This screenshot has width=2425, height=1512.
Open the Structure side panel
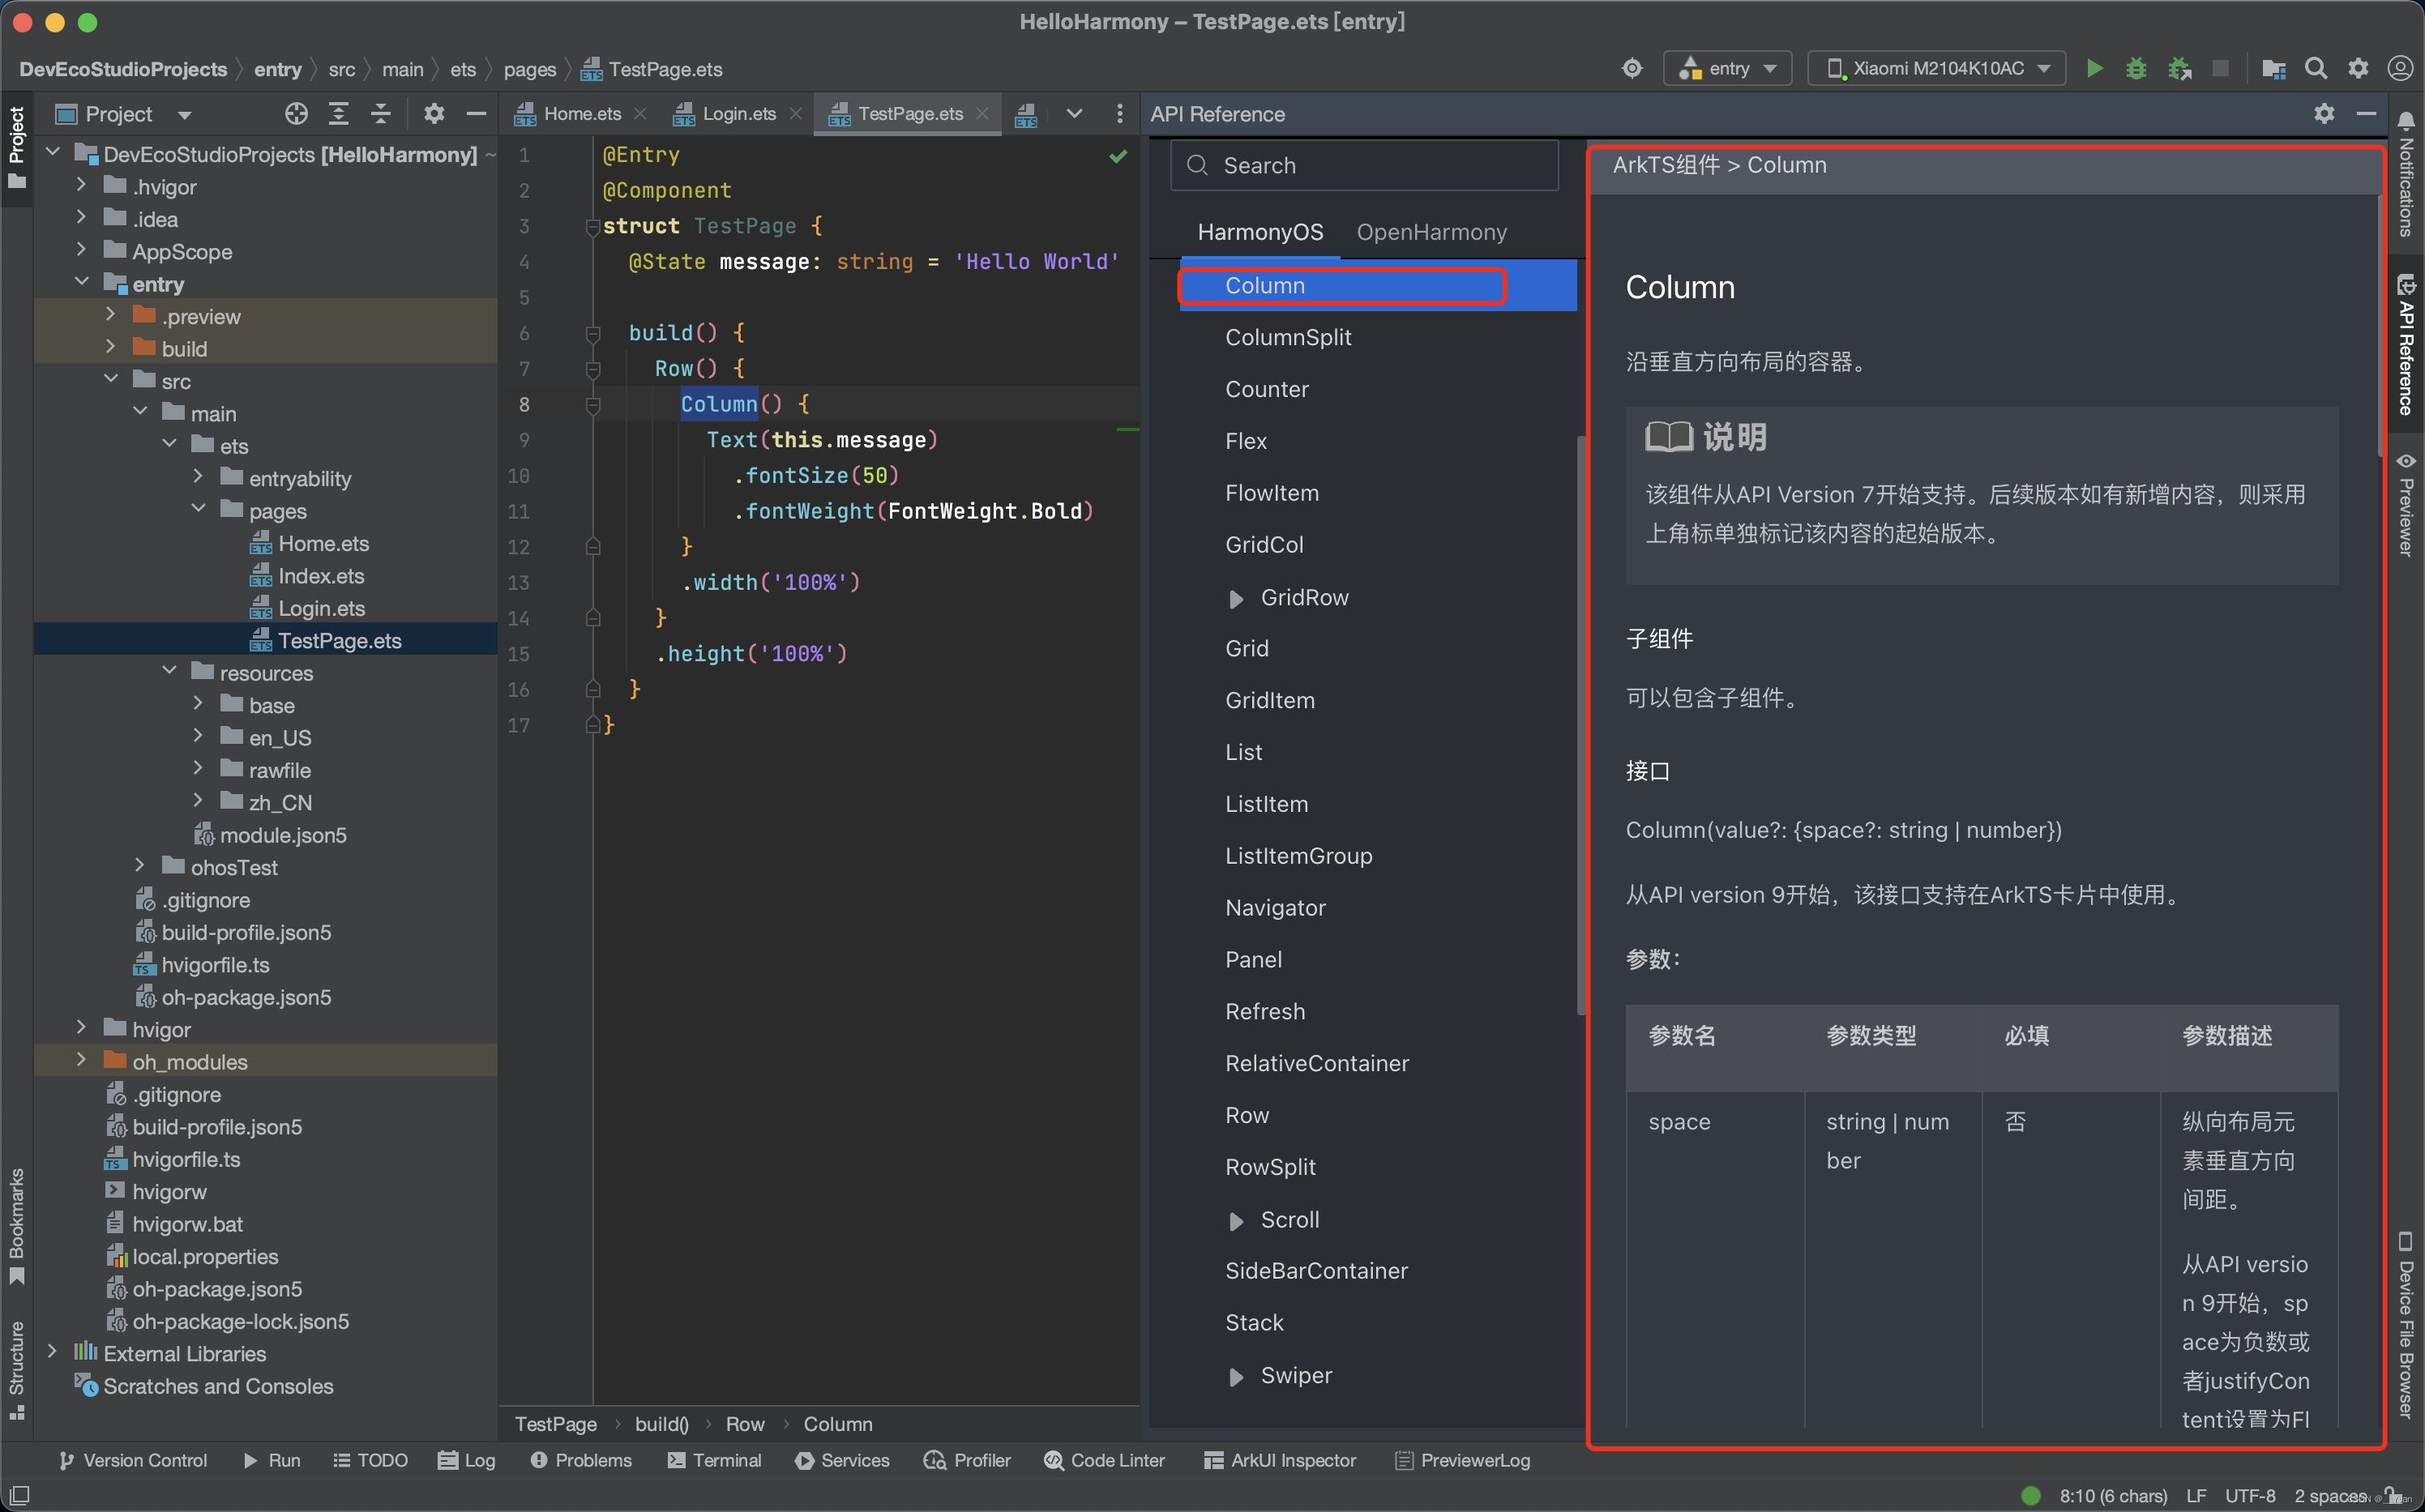[16, 1370]
